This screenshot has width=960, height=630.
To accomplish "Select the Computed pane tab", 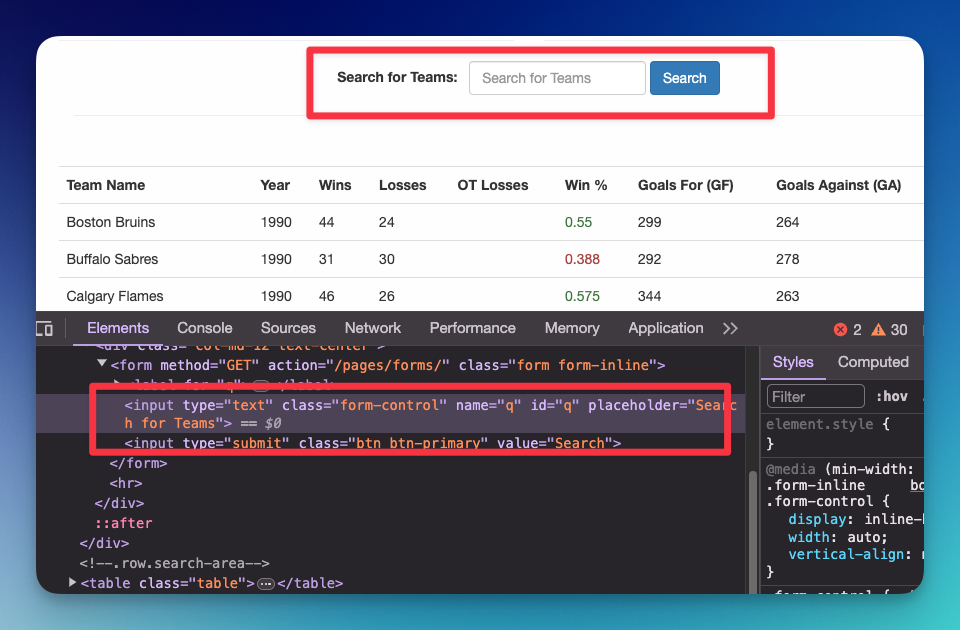I will point(873,362).
